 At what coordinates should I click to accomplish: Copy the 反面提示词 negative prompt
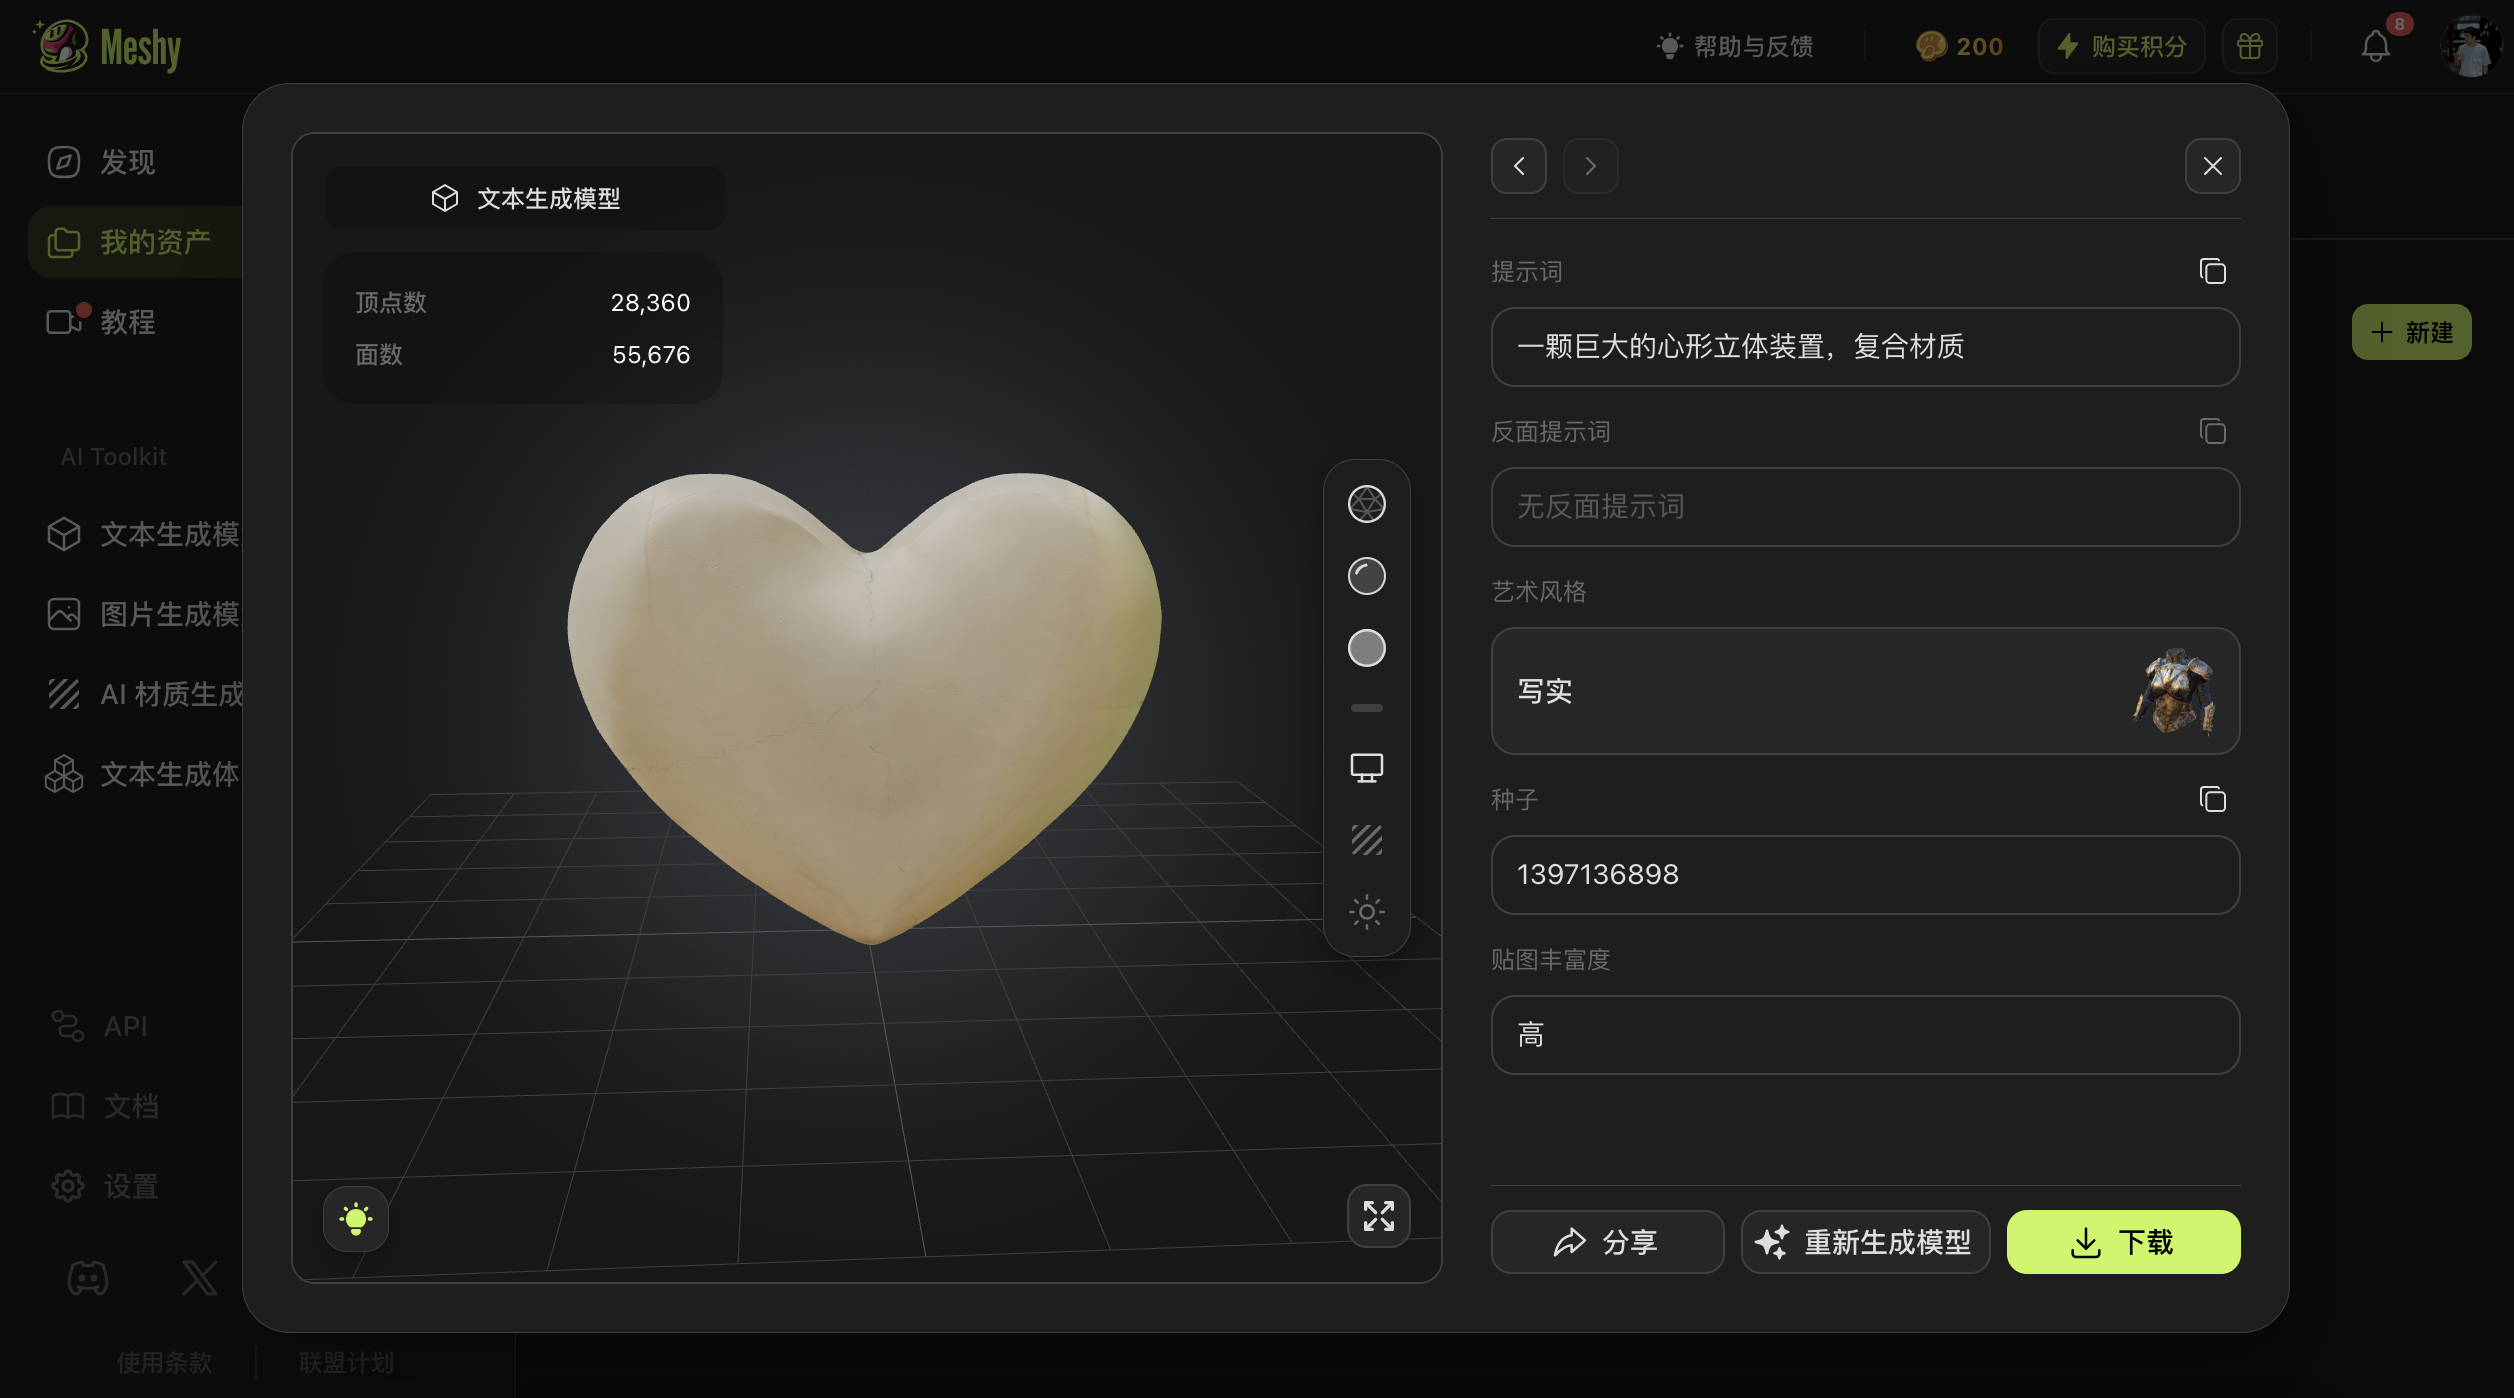point(2212,431)
